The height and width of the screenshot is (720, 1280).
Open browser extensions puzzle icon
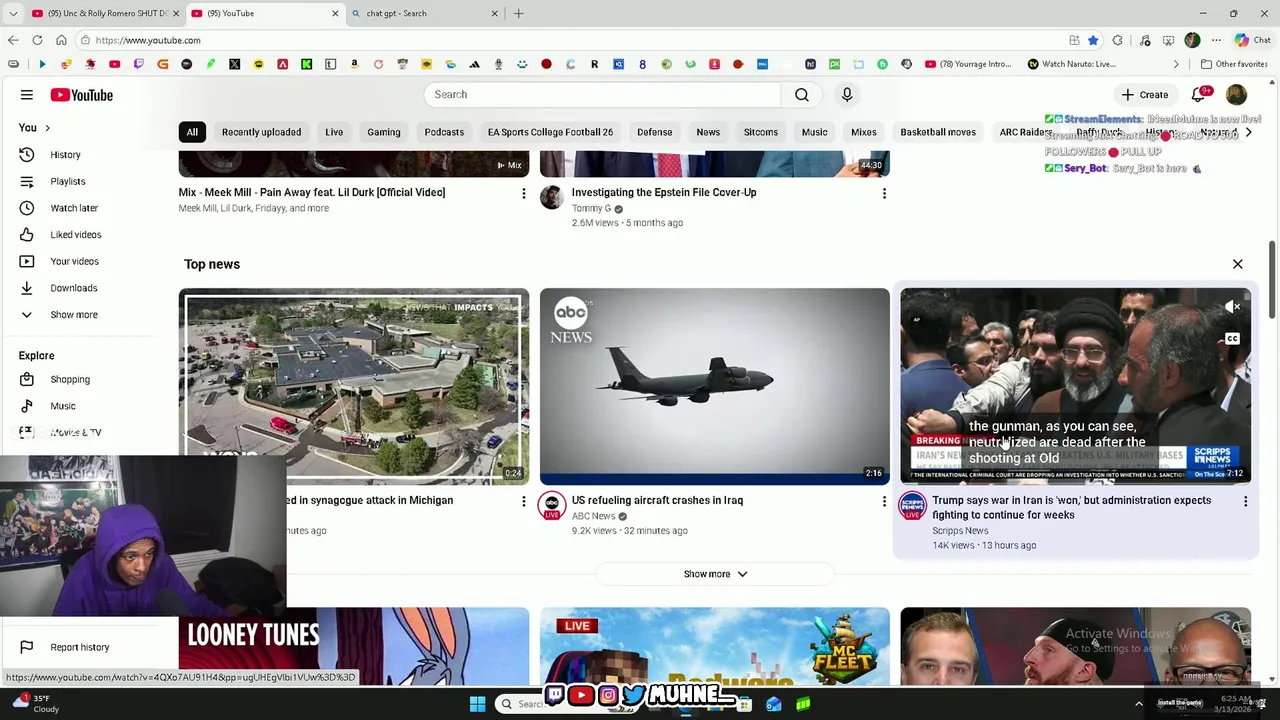(1117, 40)
